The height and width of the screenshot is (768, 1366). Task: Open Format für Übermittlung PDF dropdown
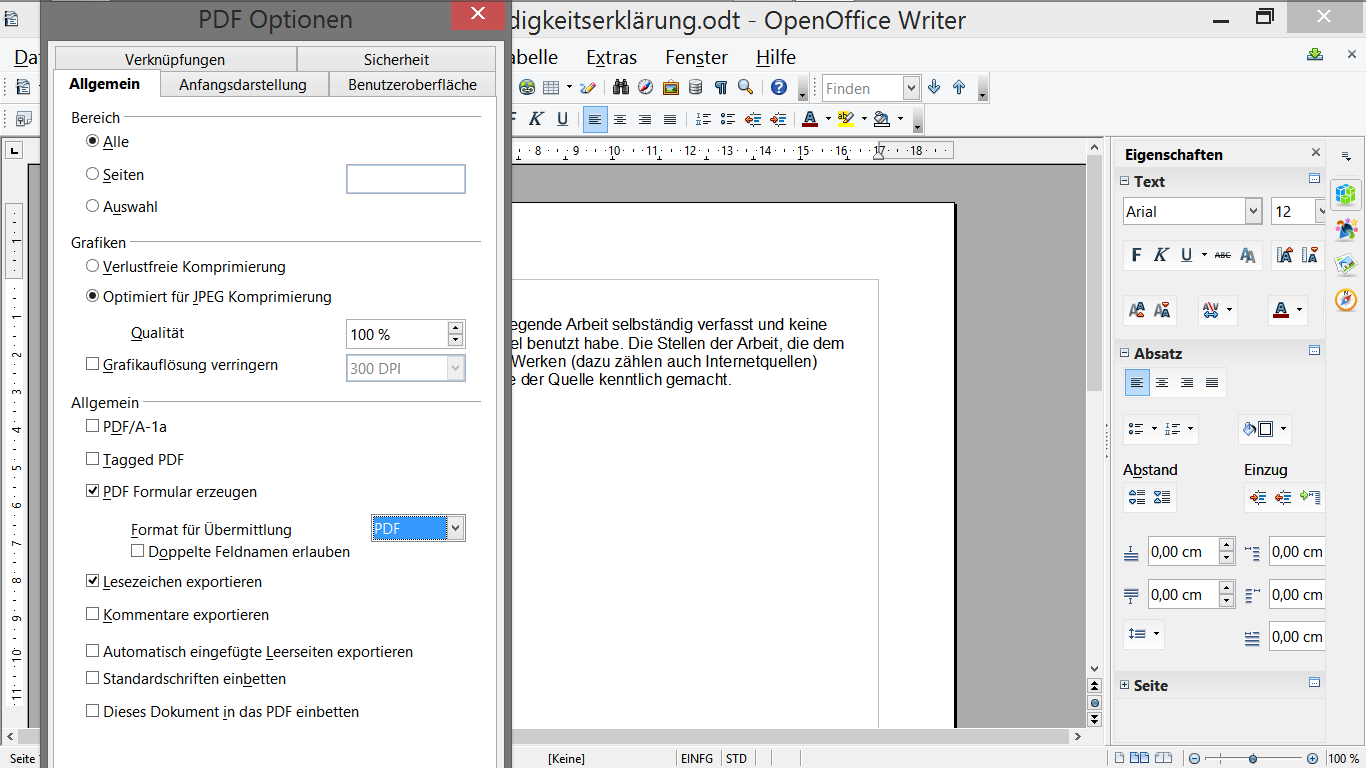455,528
